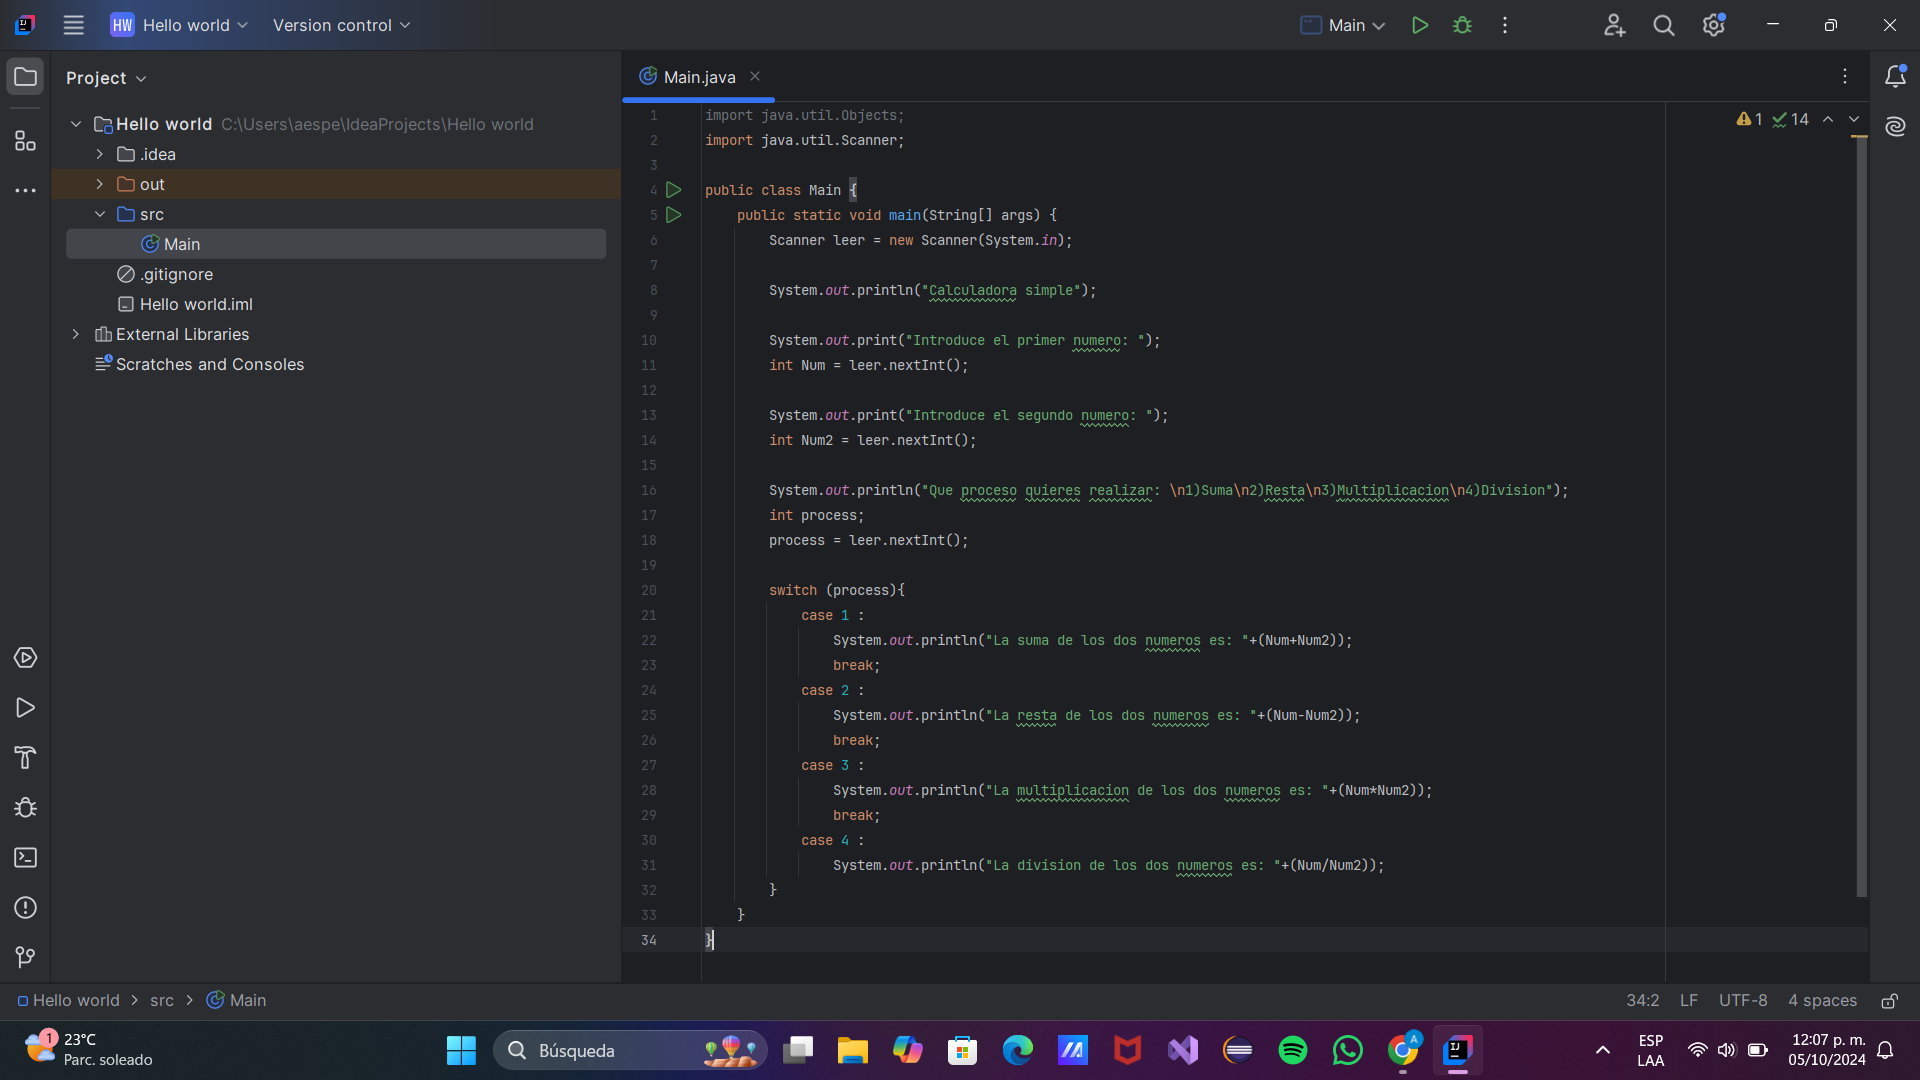
Task: Click the Búsqueda taskbar search box
Action: click(x=630, y=1050)
